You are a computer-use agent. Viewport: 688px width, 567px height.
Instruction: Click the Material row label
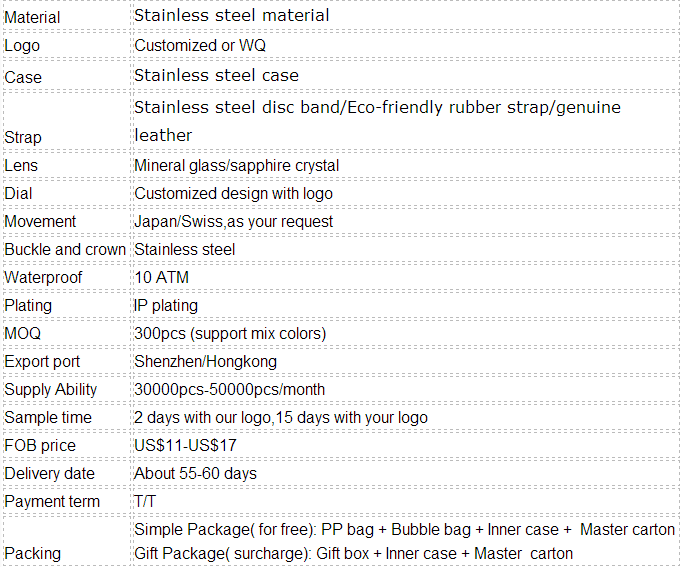32,18
